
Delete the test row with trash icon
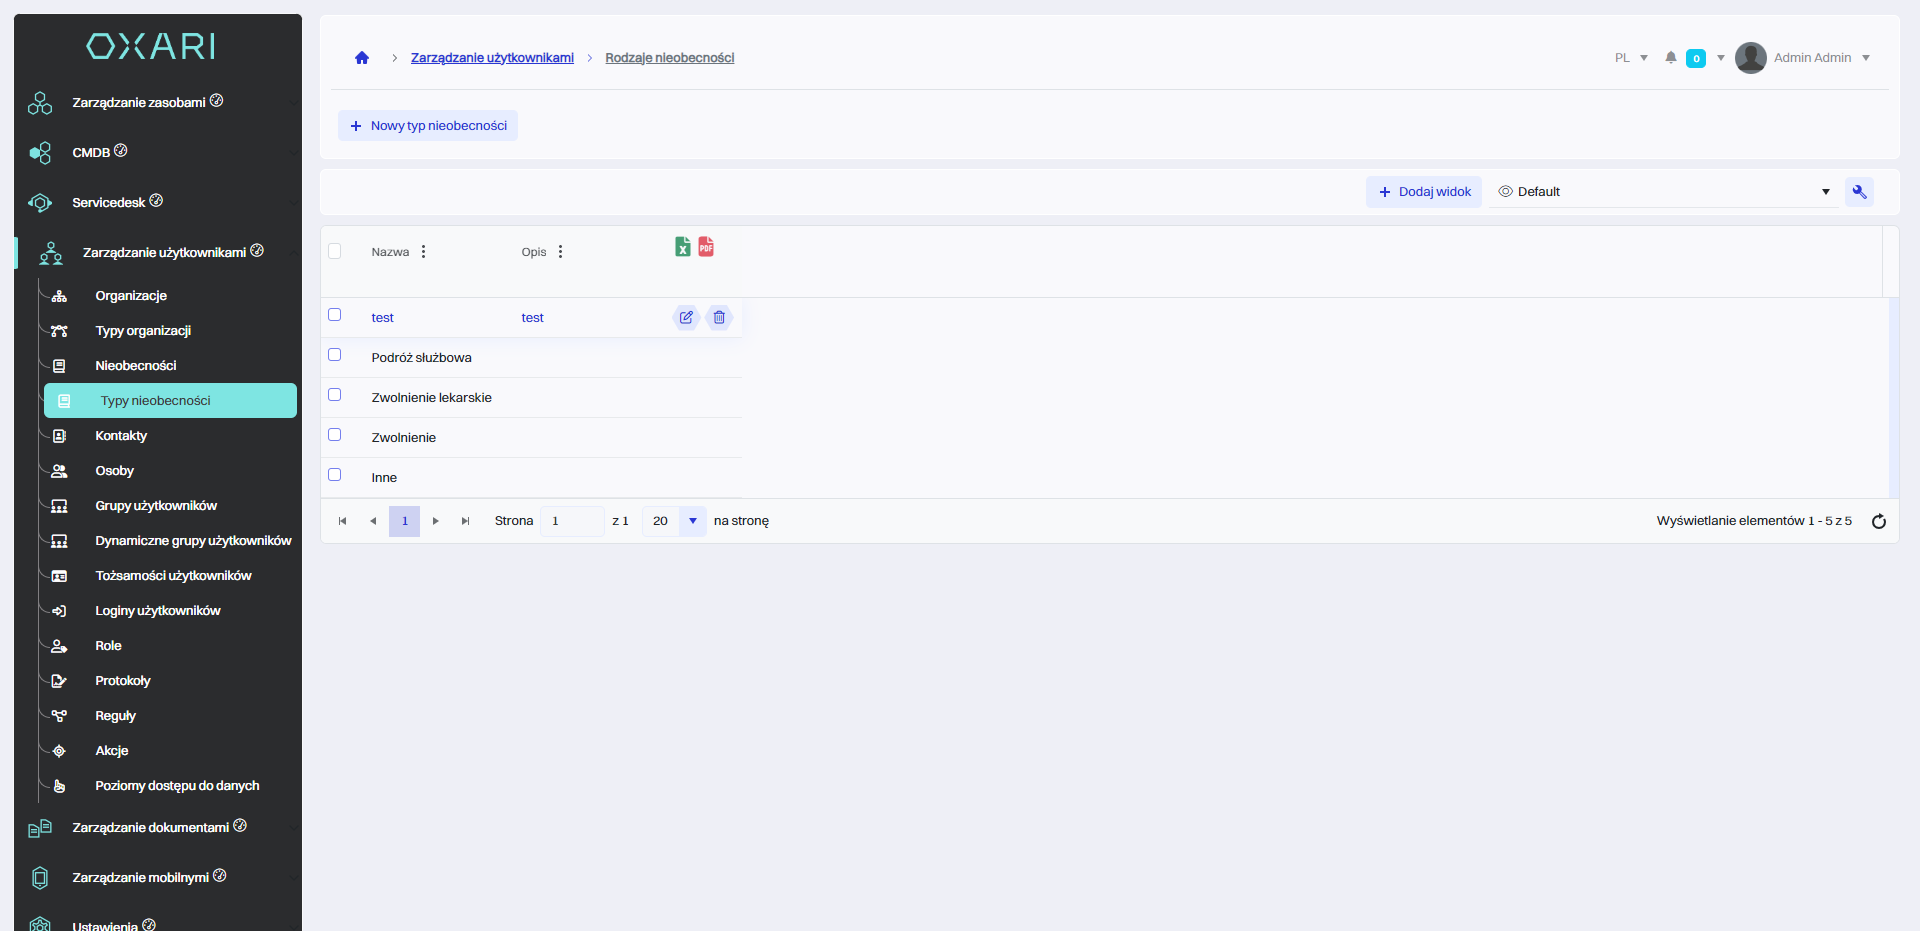click(x=719, y=318)
